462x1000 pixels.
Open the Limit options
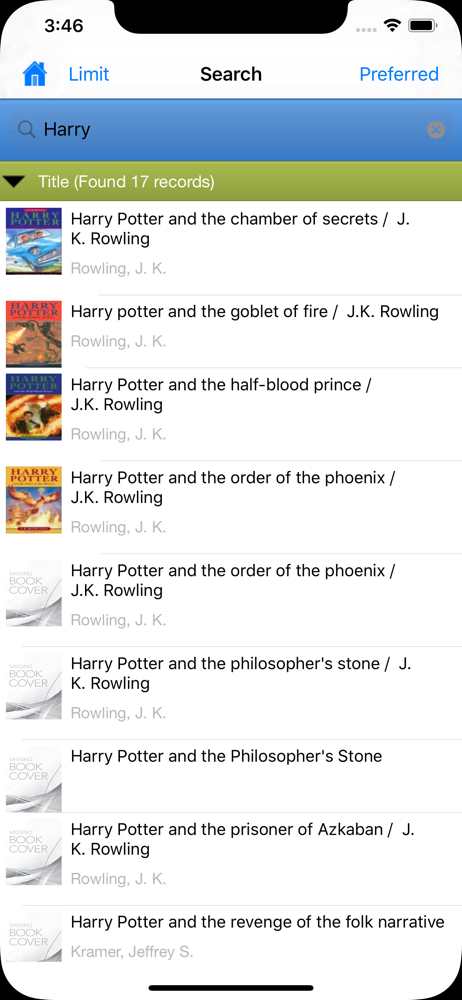pos(89,74)
